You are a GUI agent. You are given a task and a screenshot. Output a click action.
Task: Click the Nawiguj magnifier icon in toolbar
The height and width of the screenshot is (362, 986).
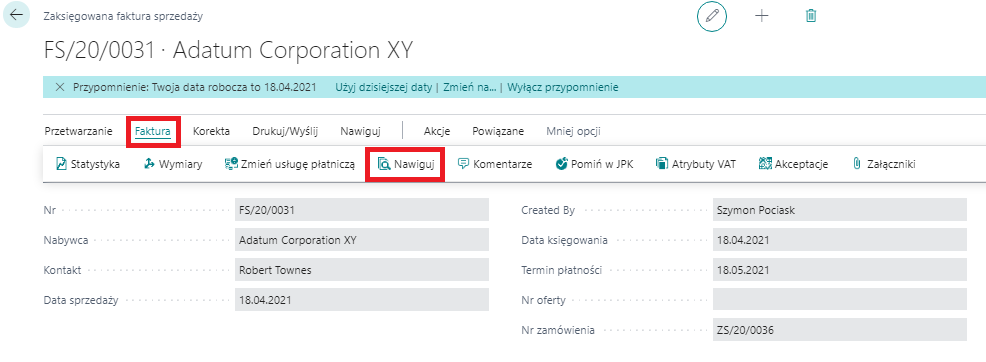coord(384,165)
